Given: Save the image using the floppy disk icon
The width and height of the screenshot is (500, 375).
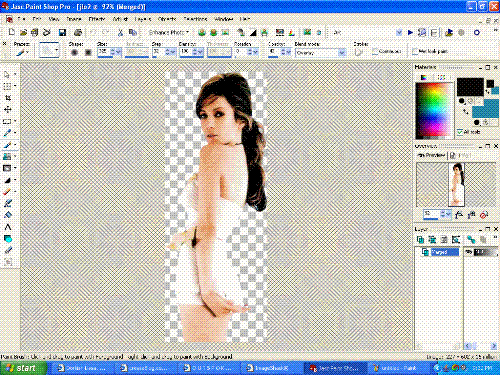Looking at the screenshot, I should tap(62, 32).
